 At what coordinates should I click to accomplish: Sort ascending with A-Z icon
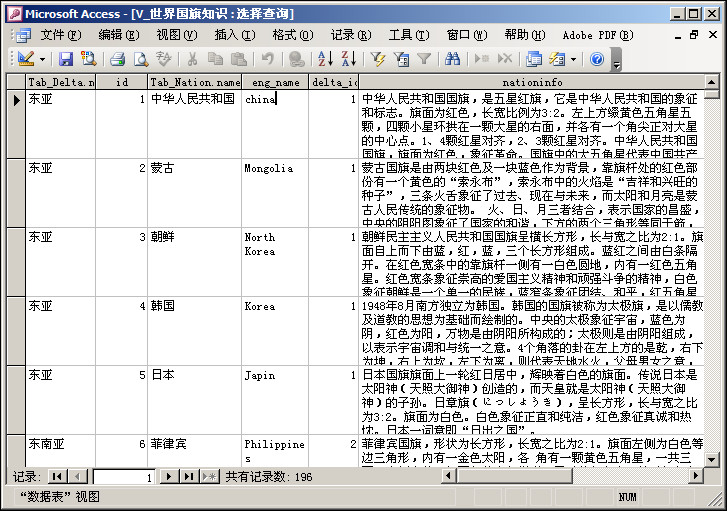325,59
